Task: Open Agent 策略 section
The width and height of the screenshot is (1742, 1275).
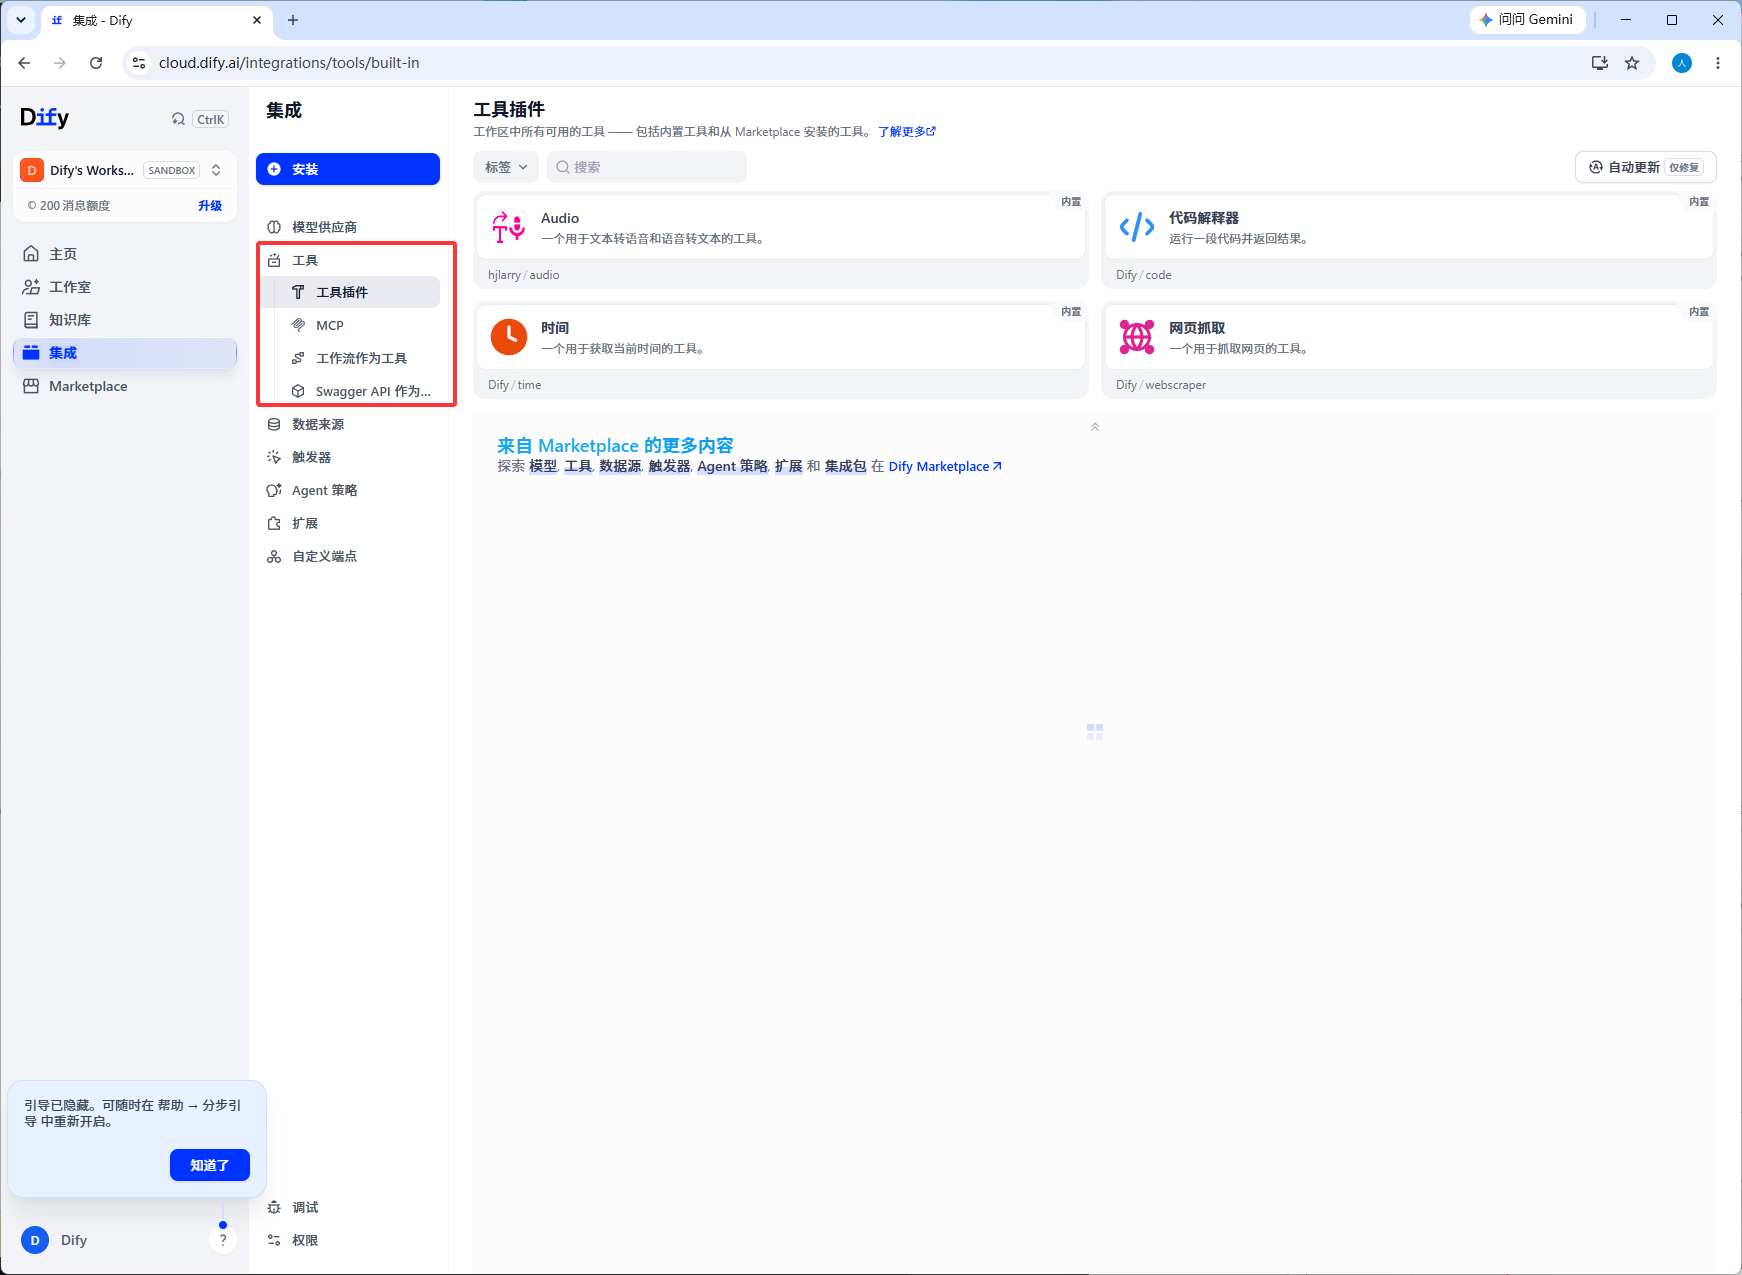Action: [x=348, y=490]
